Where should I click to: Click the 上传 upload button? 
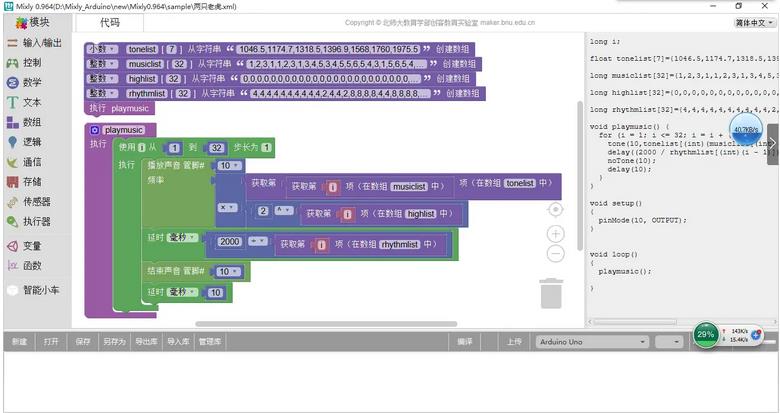pos(514,342)
